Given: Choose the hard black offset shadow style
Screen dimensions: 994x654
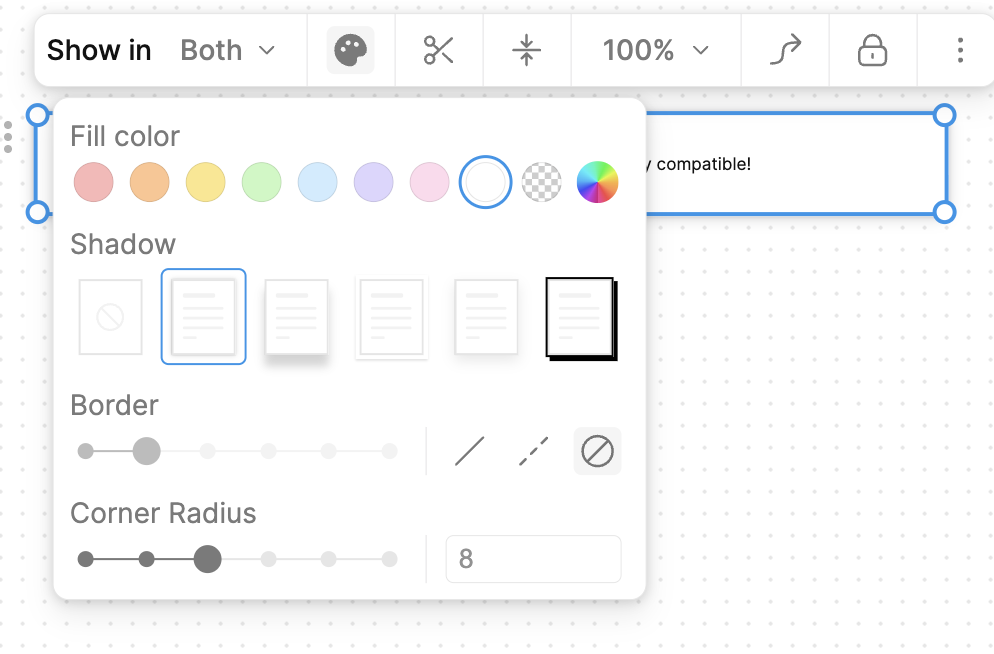Looking at the screenshot, I should coord(581,317).
